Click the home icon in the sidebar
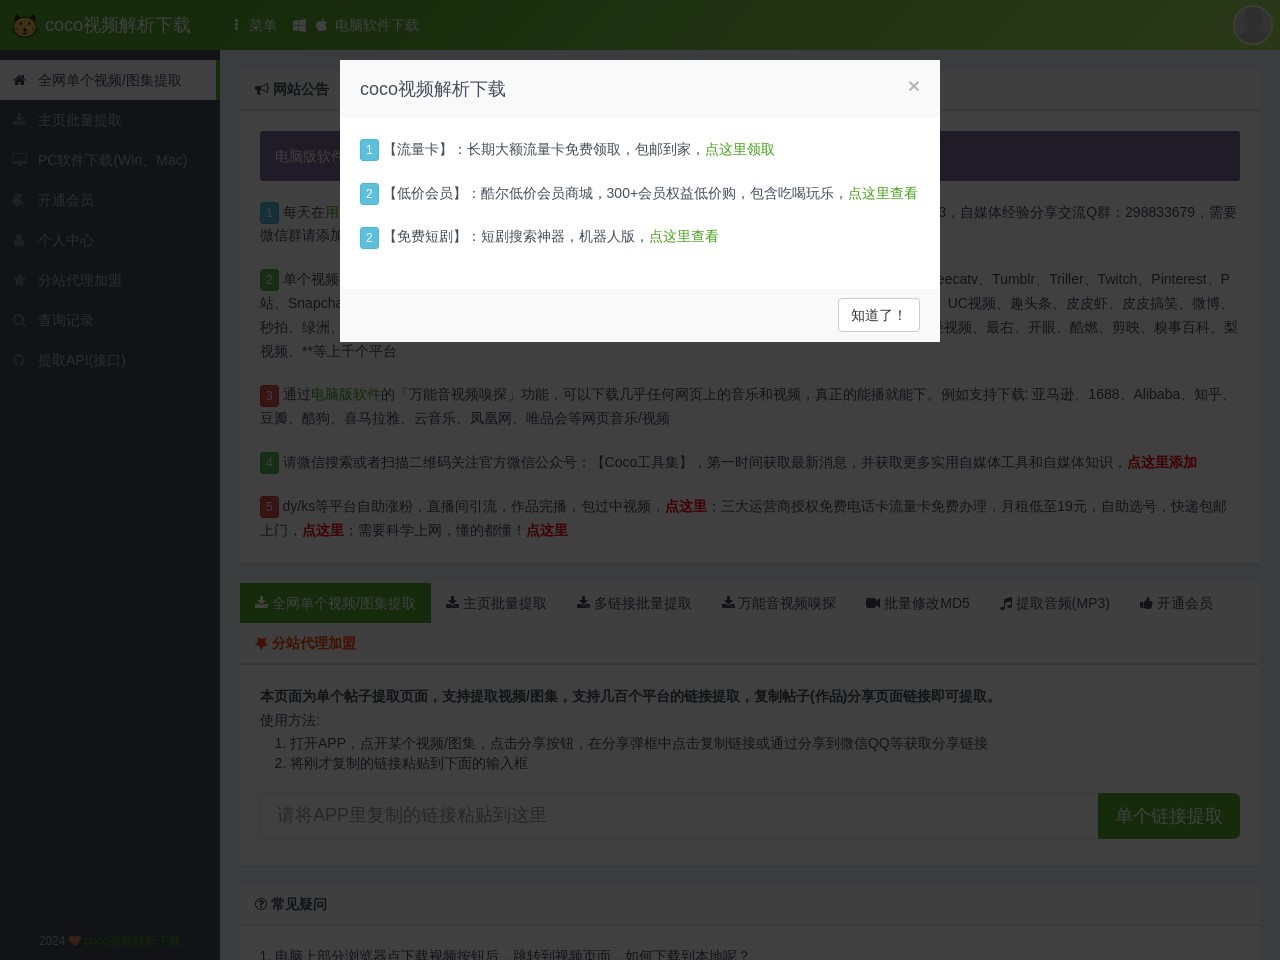This screenshot has width=1280, height=960. 19,80
